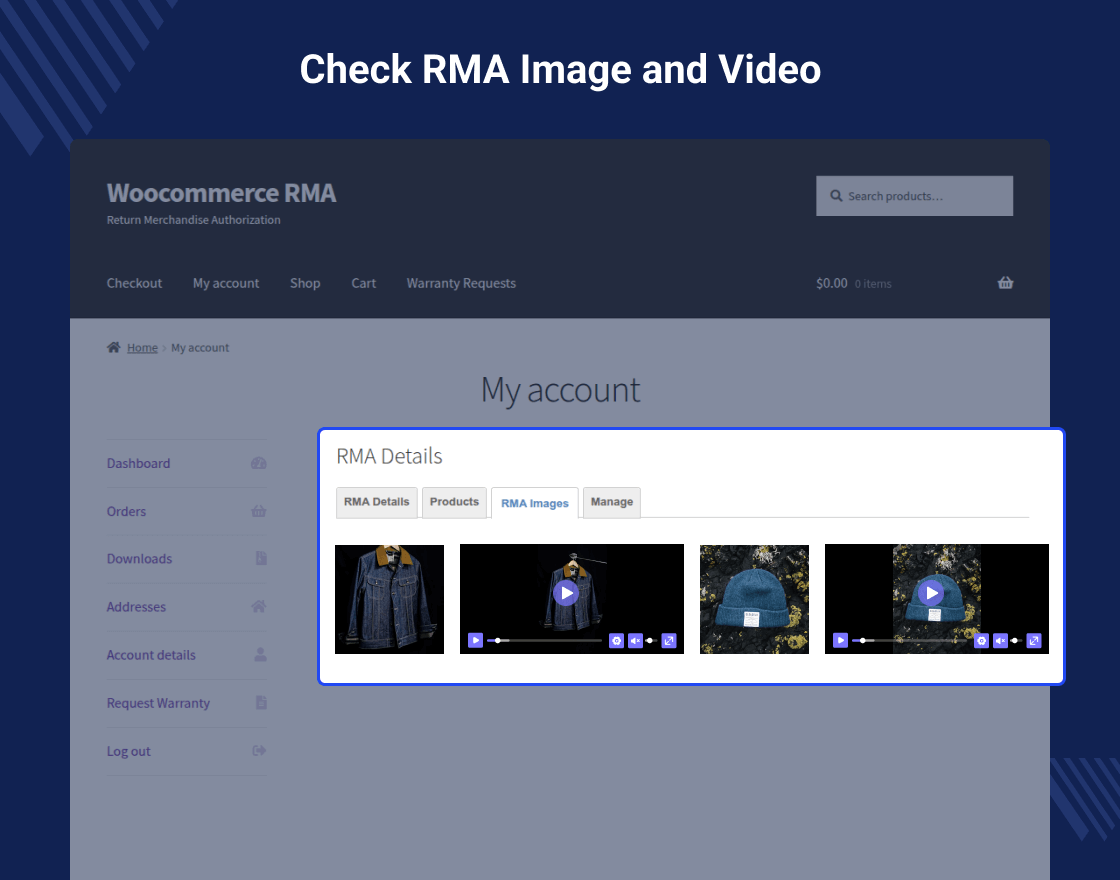Open settings gear on jacket video
This screenshot has width=1120, height=880.
point(616,641)
